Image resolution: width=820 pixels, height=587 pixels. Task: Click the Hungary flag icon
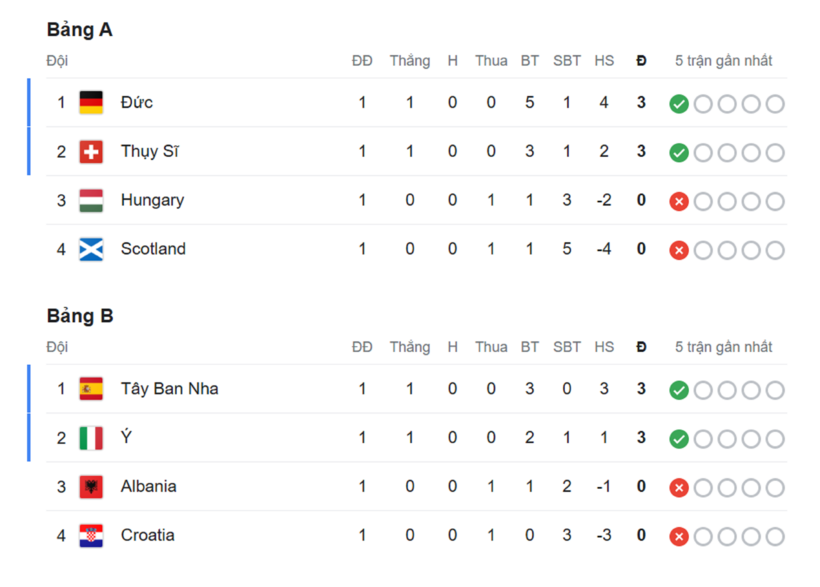[91, 200]
